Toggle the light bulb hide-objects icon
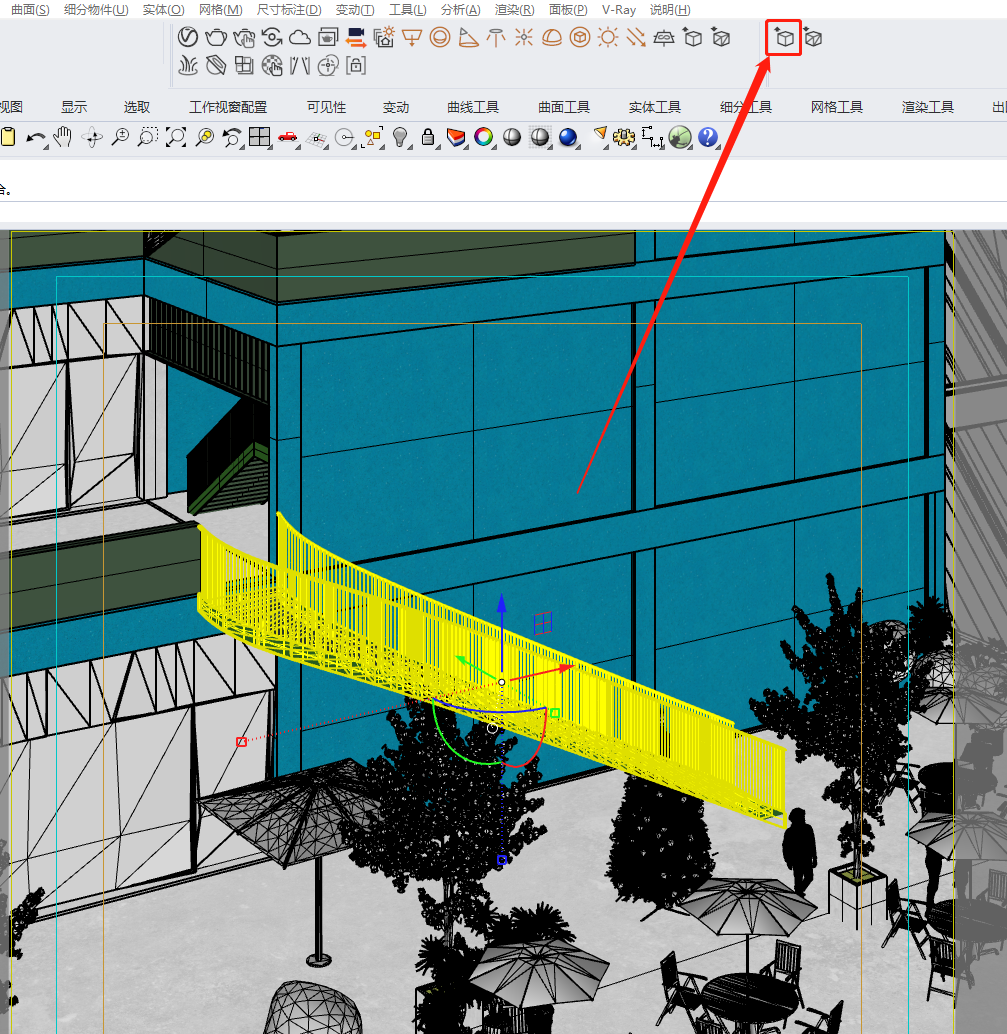Viewport: 1007px width, 1034px height. 400,137
